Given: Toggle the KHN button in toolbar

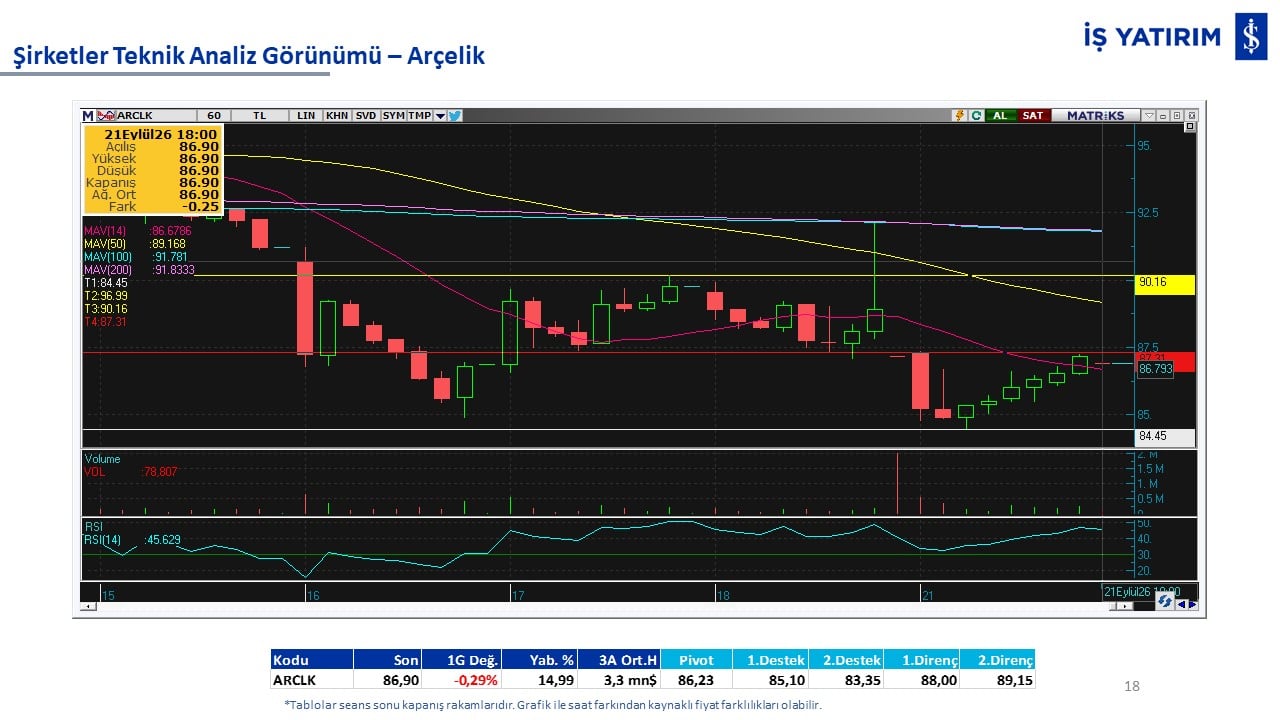Looking at the screenshot, I should coord(337,116).
